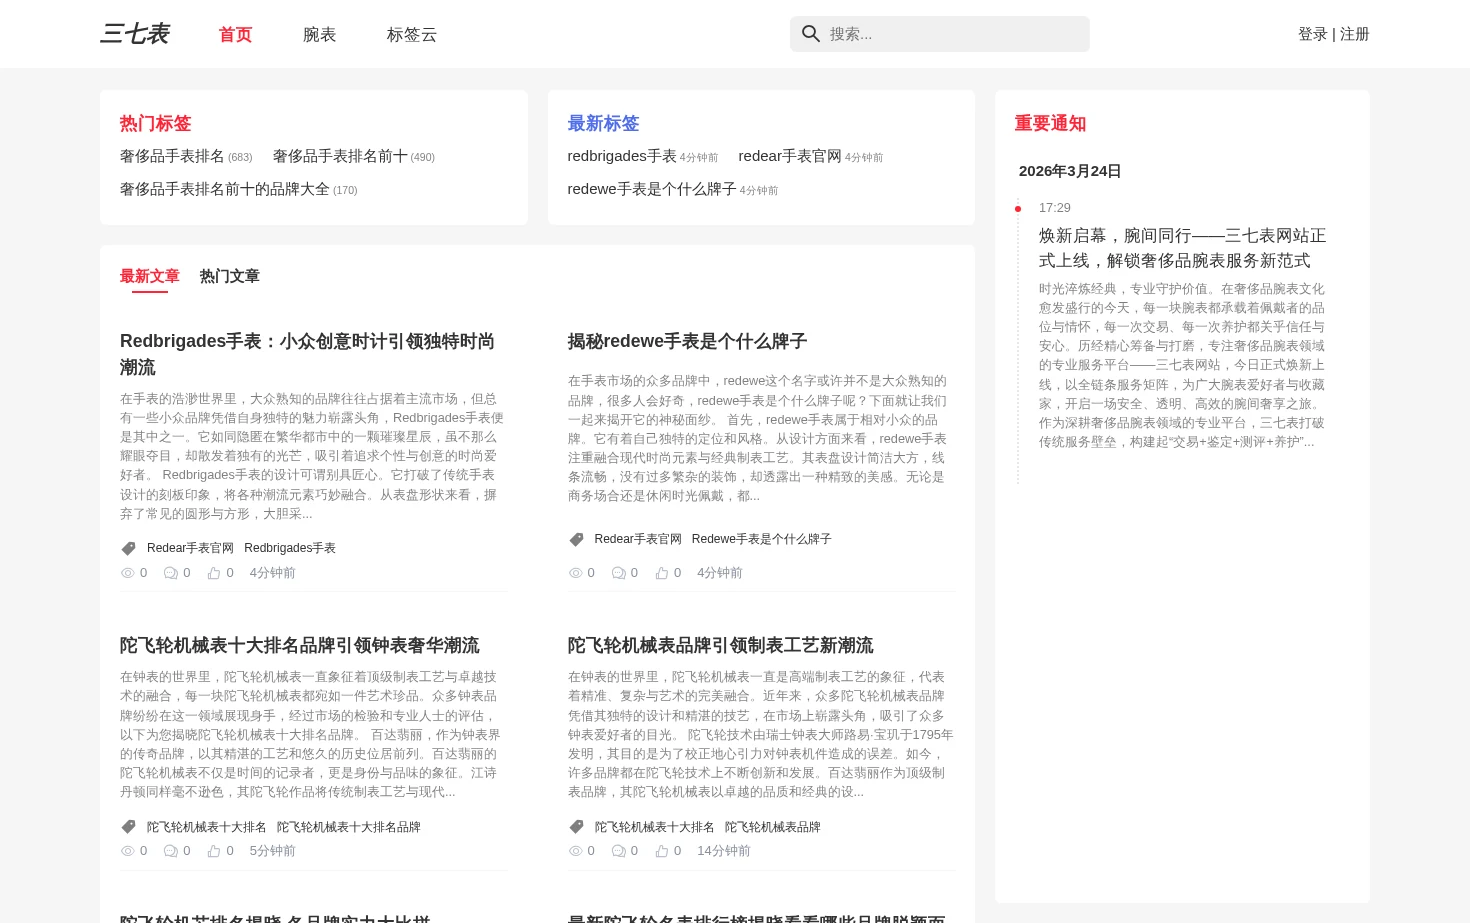
Task: Click the notice date 2026年3月24日
Action: coord(1070,171)
